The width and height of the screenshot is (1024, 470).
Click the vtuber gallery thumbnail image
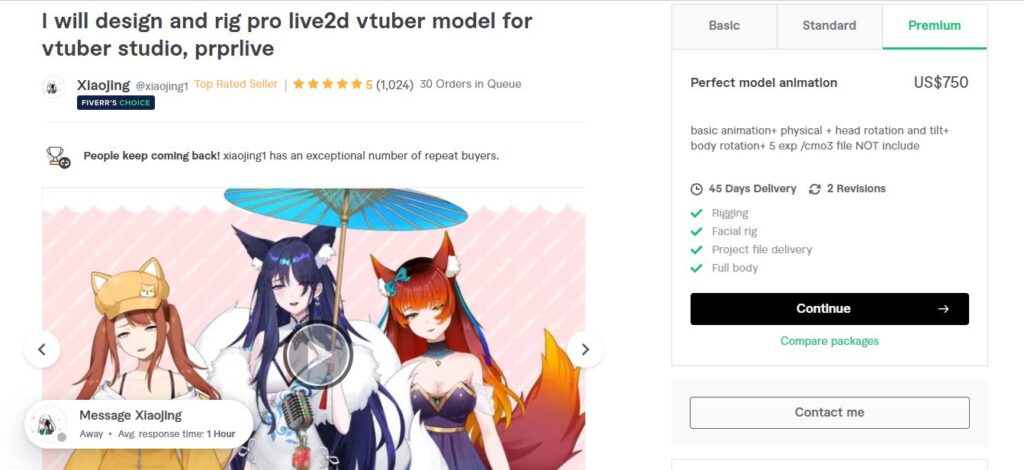pyautogui.click(x=313, y=329)
